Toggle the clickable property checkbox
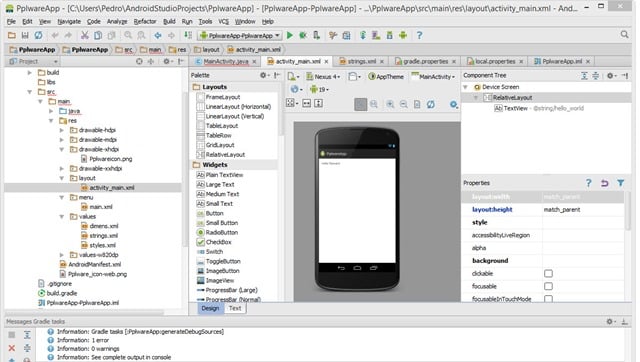This screenshot has height=362, width=640. pos(548,273)
